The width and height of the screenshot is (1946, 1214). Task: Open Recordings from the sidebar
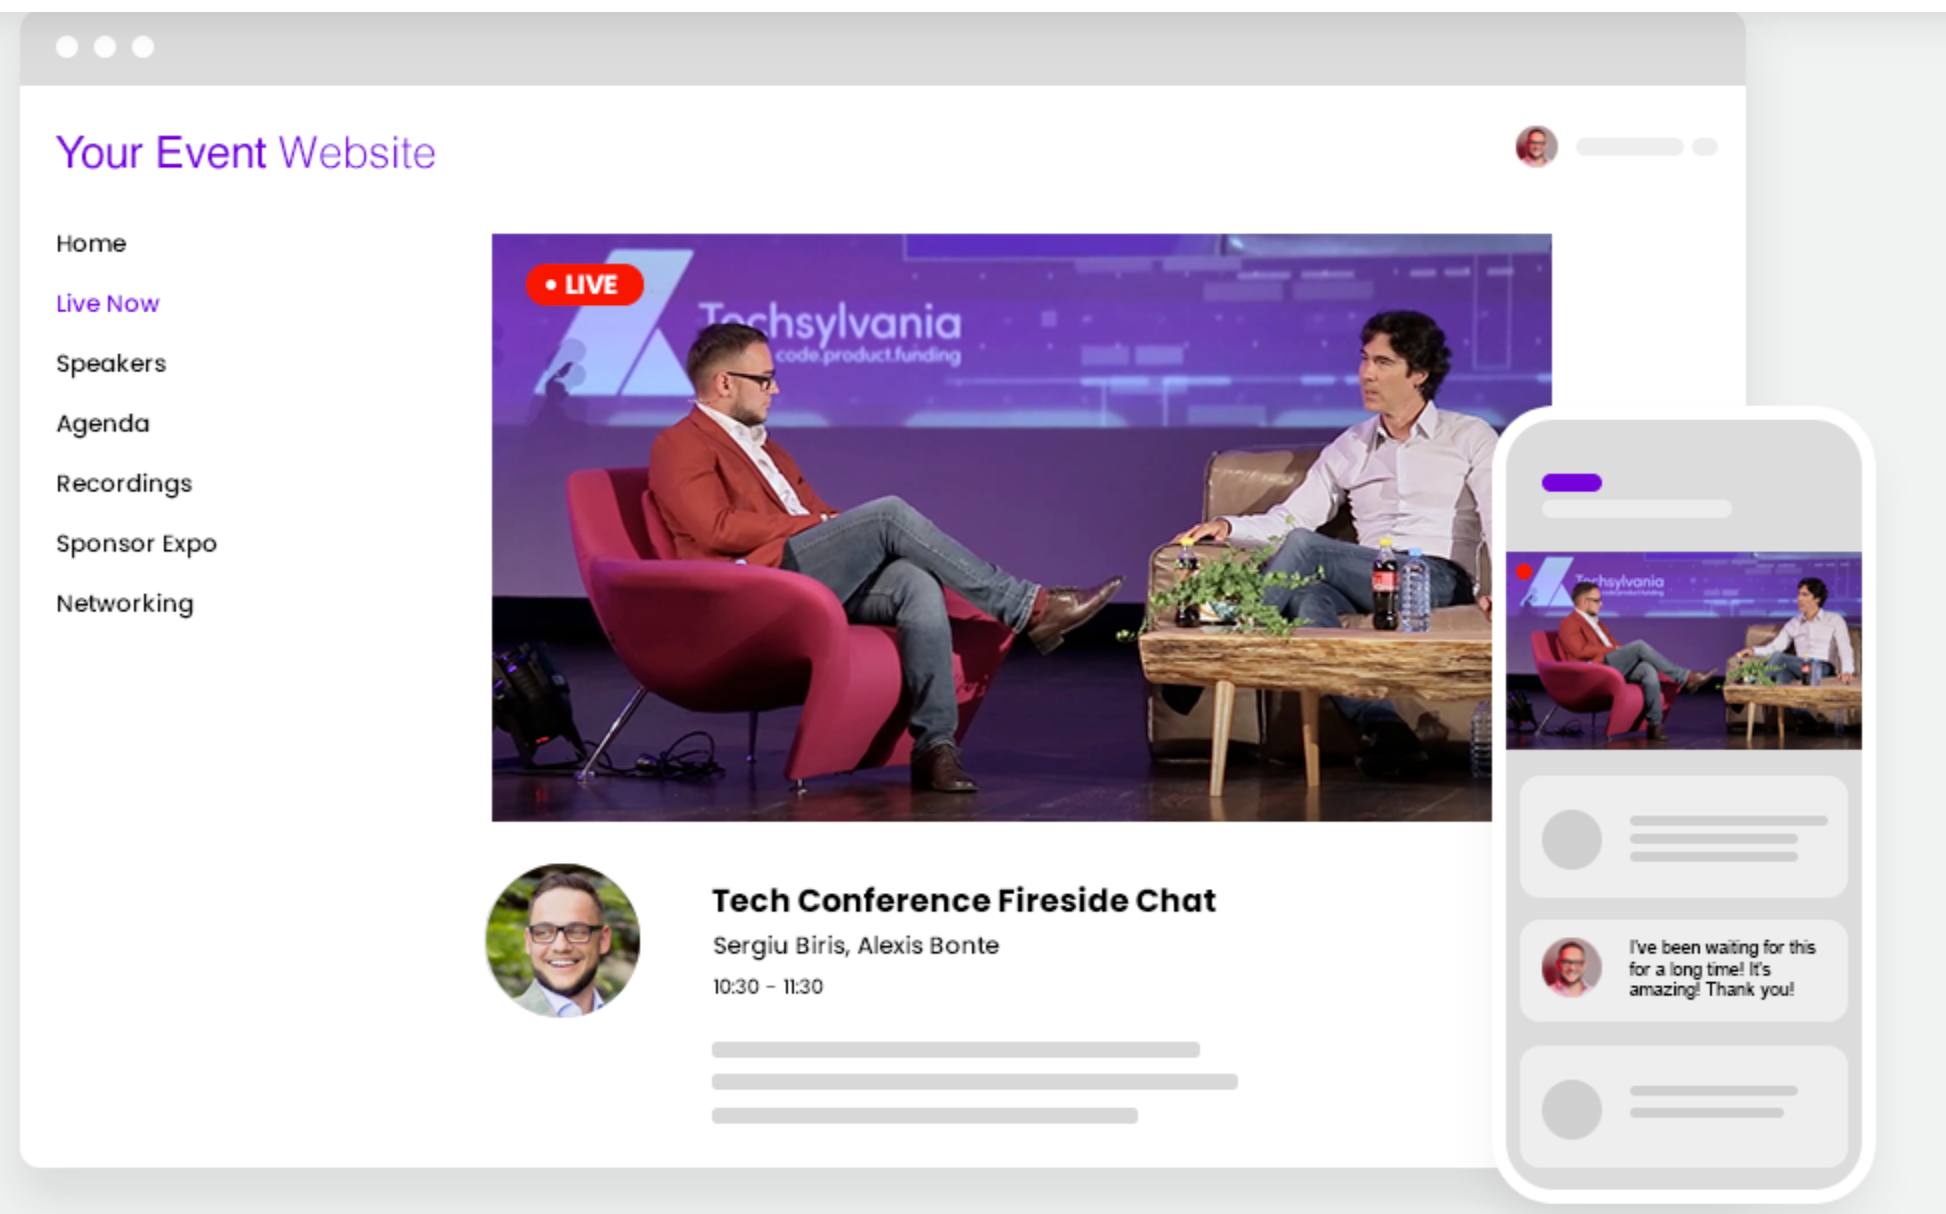[124, 483]
